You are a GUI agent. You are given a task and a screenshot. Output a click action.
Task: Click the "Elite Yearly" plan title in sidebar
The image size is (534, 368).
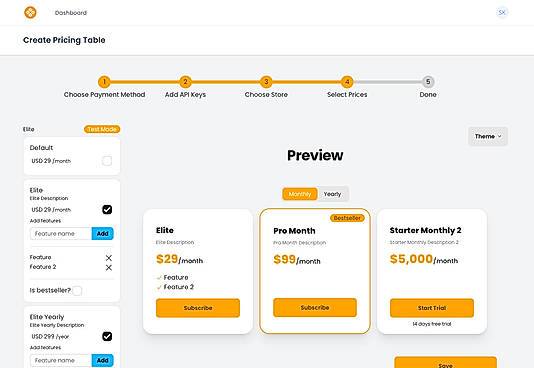47,317
